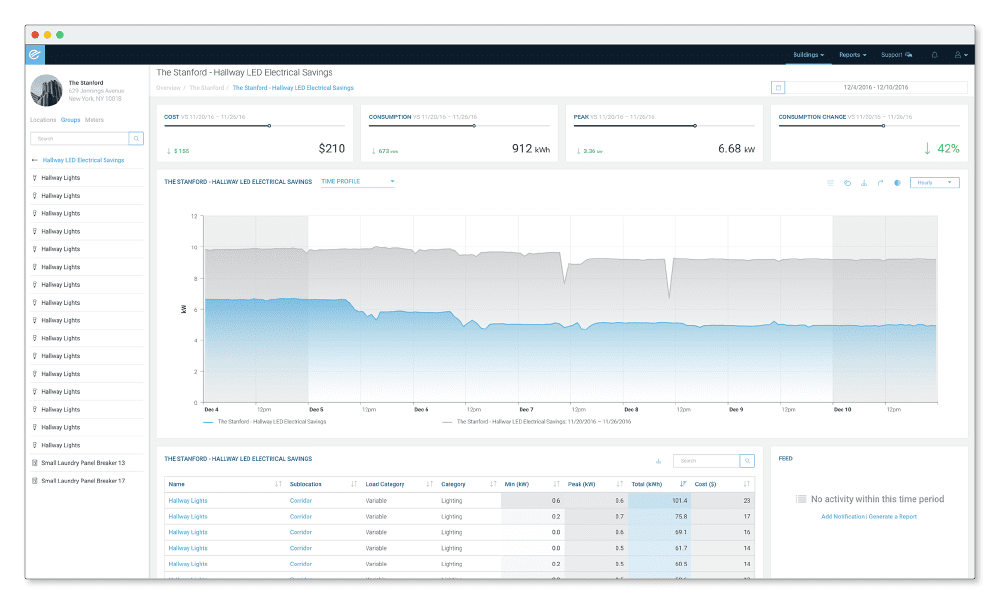Click the sidebar search magnifier icon
1000x604 pixels.
(136, 138)
